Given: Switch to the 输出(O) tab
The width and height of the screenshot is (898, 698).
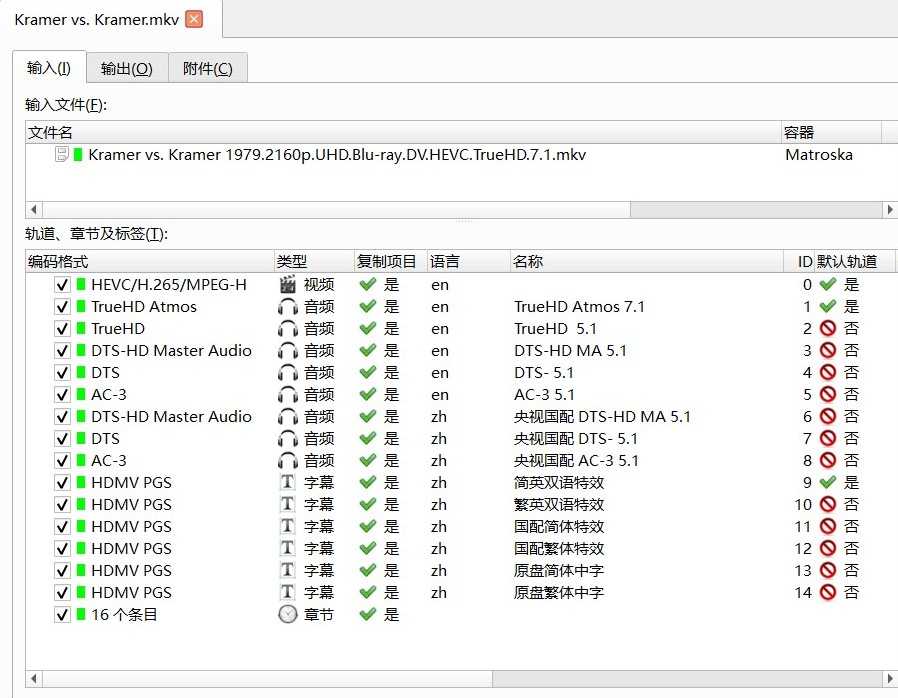Looking at the screenshot, I should point(127,68).
